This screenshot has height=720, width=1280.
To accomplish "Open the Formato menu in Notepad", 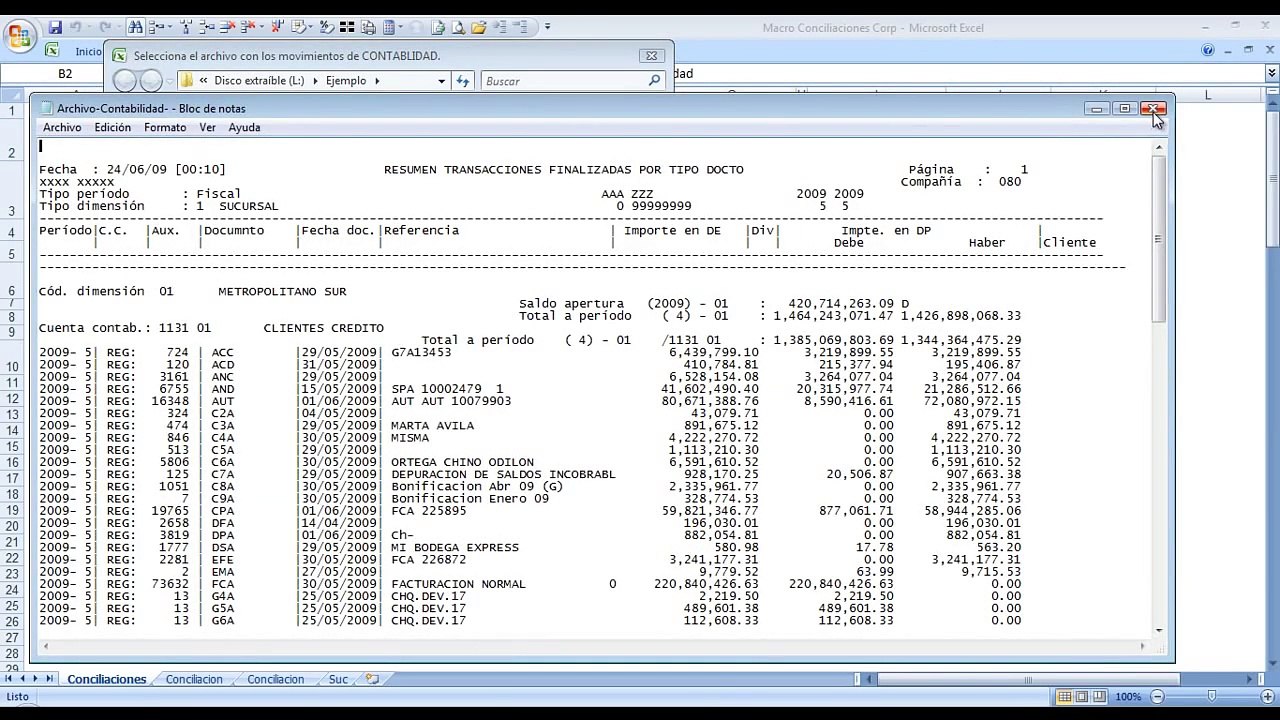I will [165, 128].
